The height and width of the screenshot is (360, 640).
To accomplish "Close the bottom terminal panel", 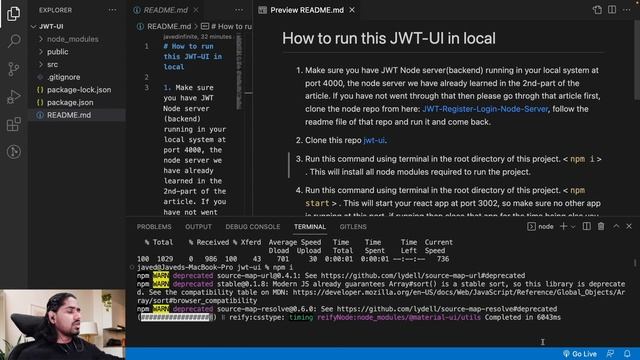I will [629, 226].
